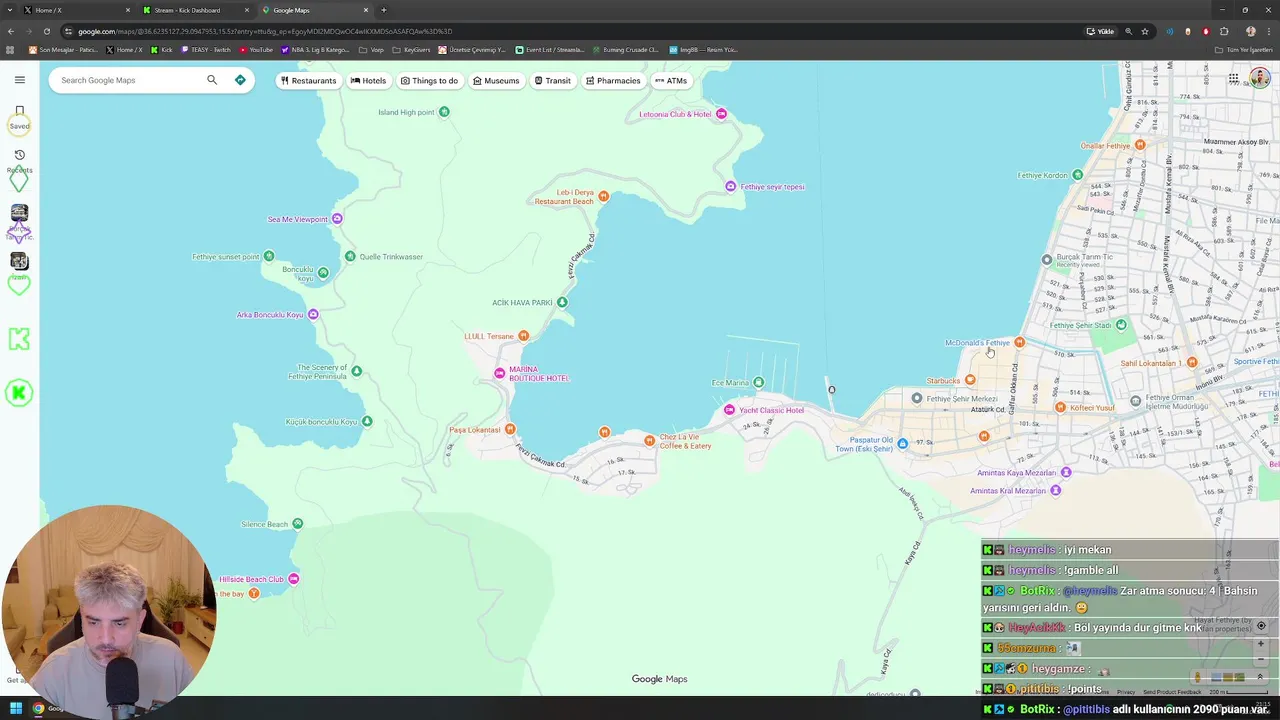Show Things to do on the map
Image resolution: width=1280 pixels, height=720 pixels.
point(429,80)
